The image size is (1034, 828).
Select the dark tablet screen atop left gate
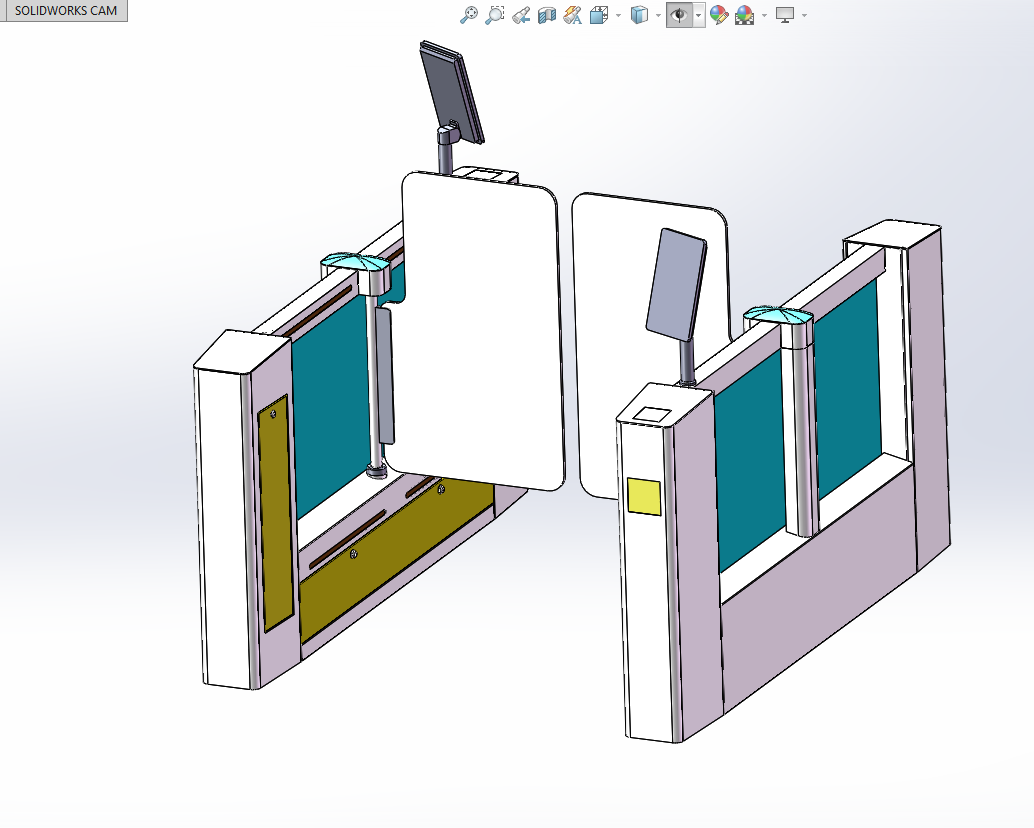[452, 92]
